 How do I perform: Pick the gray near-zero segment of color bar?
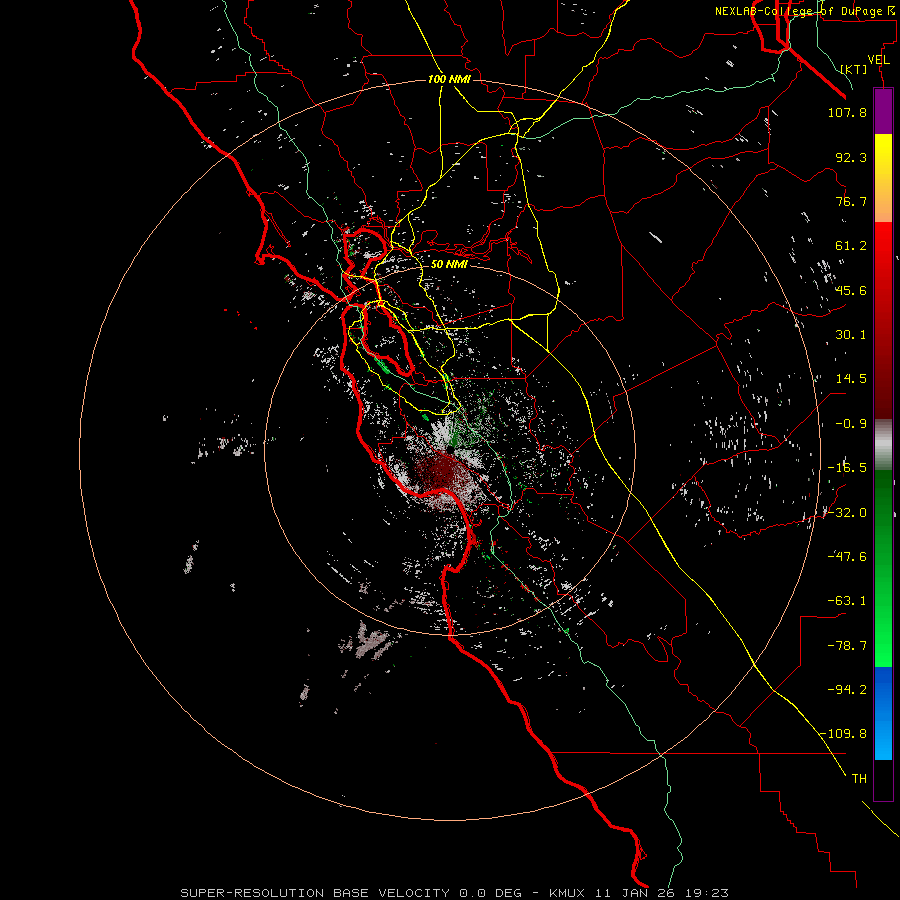tap(883, 445)
